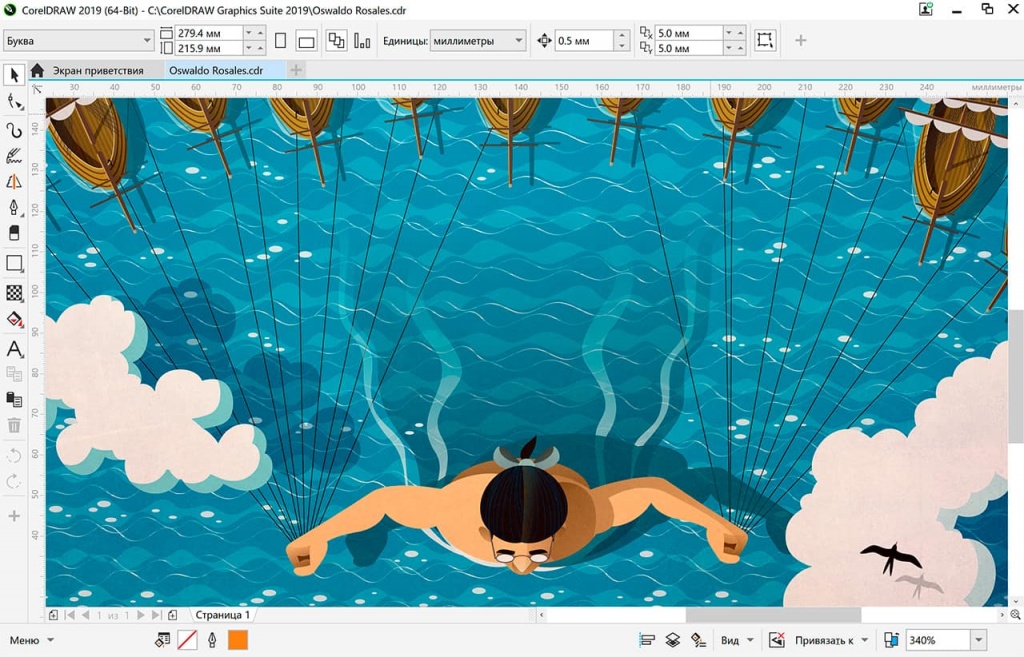Select the Shape node-editing tool

click(x=14, y=101)
